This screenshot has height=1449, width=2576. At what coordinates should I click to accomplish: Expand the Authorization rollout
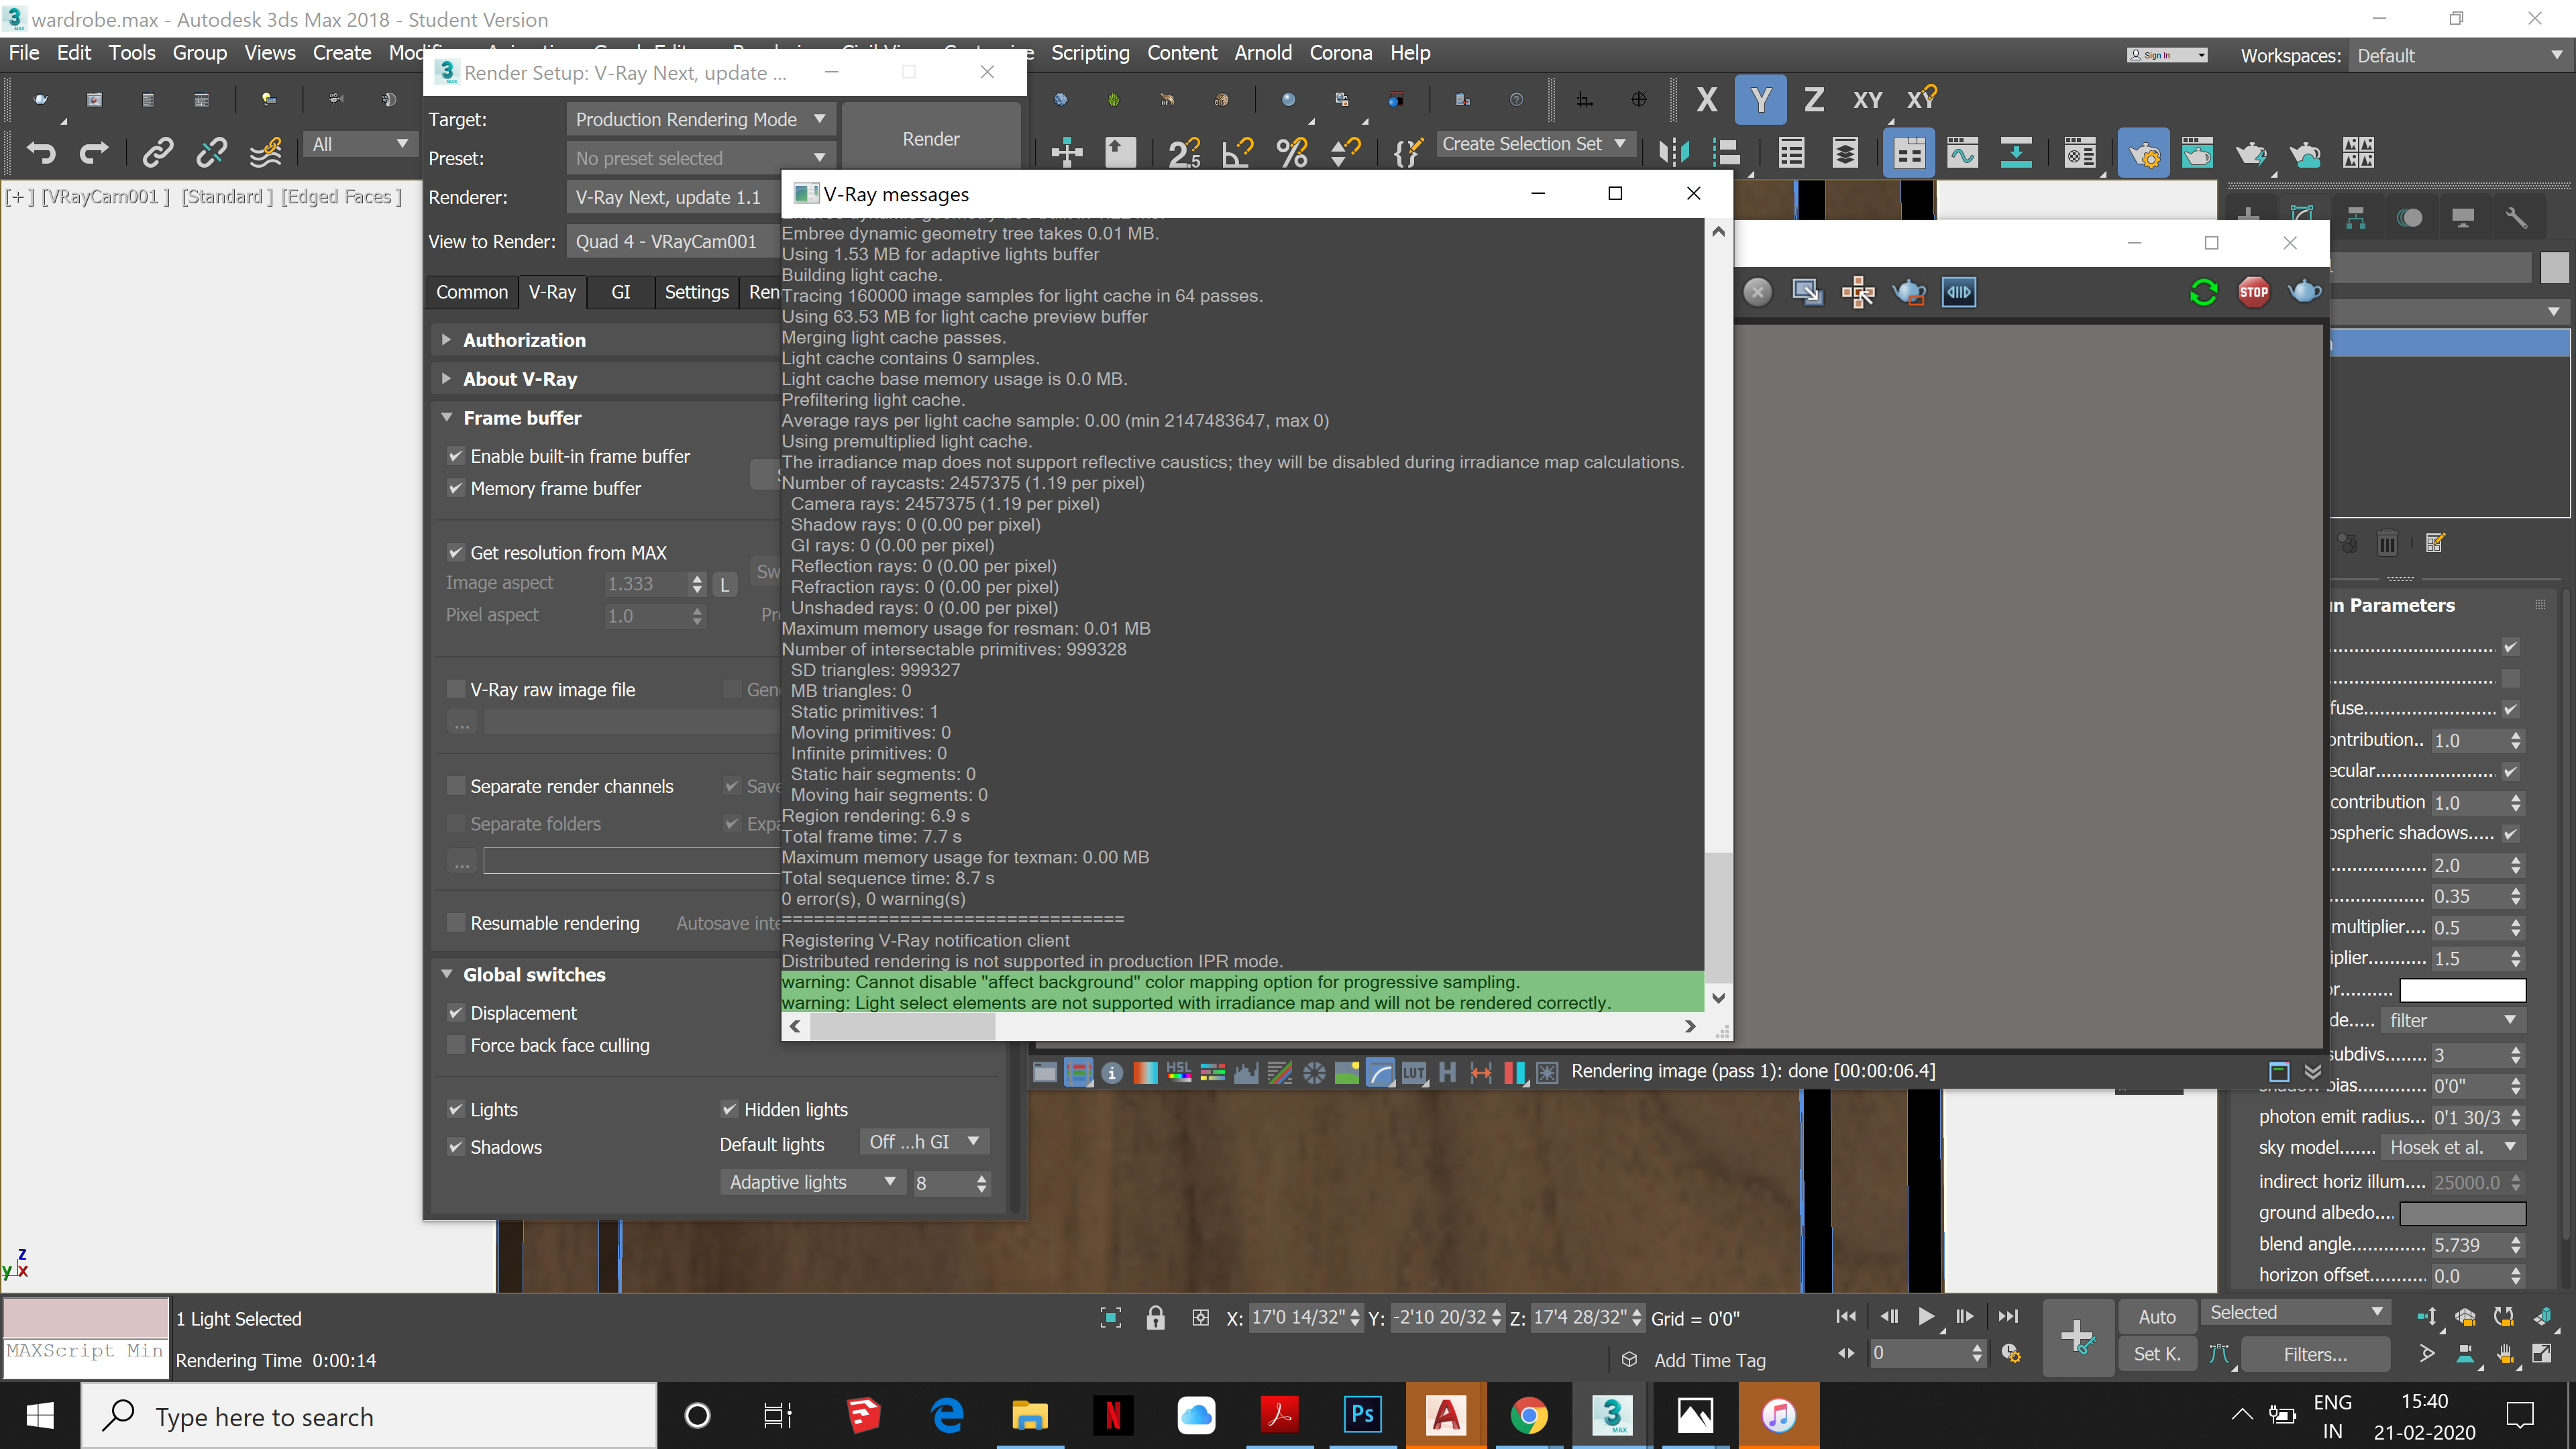click(x=524, y=340)
